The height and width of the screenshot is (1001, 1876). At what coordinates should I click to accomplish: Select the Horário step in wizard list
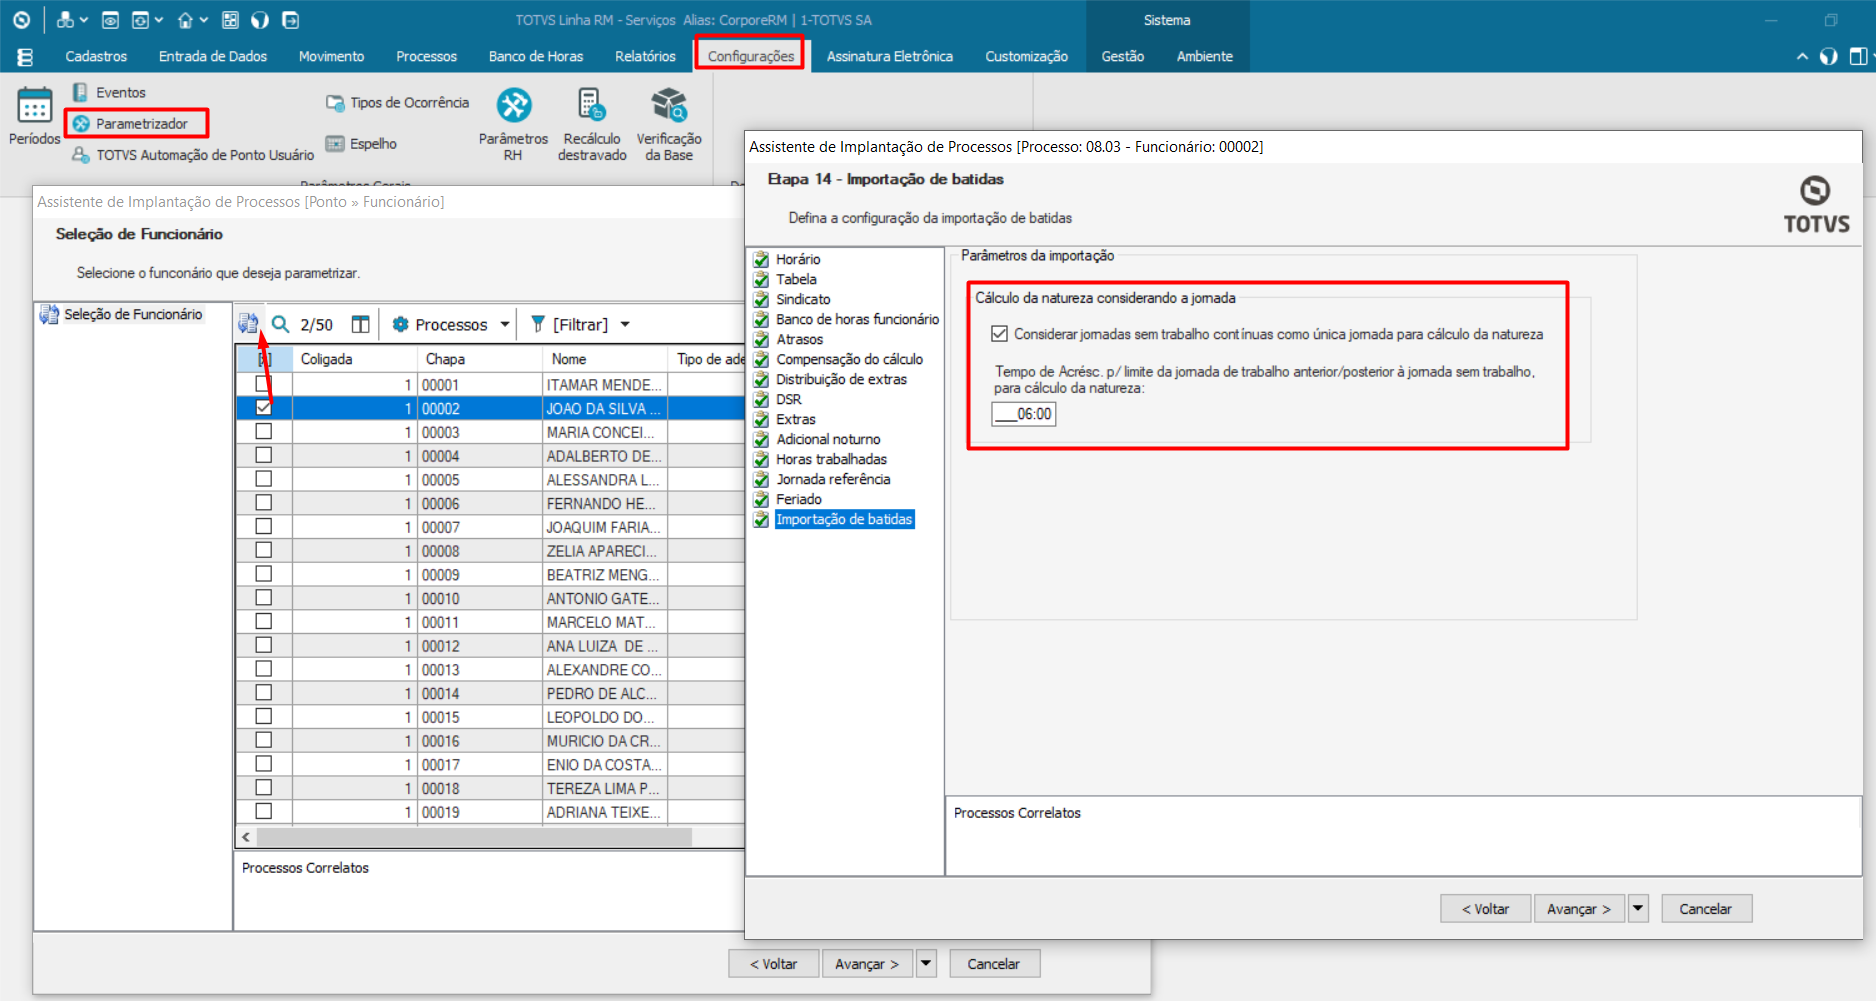point(798,259)
